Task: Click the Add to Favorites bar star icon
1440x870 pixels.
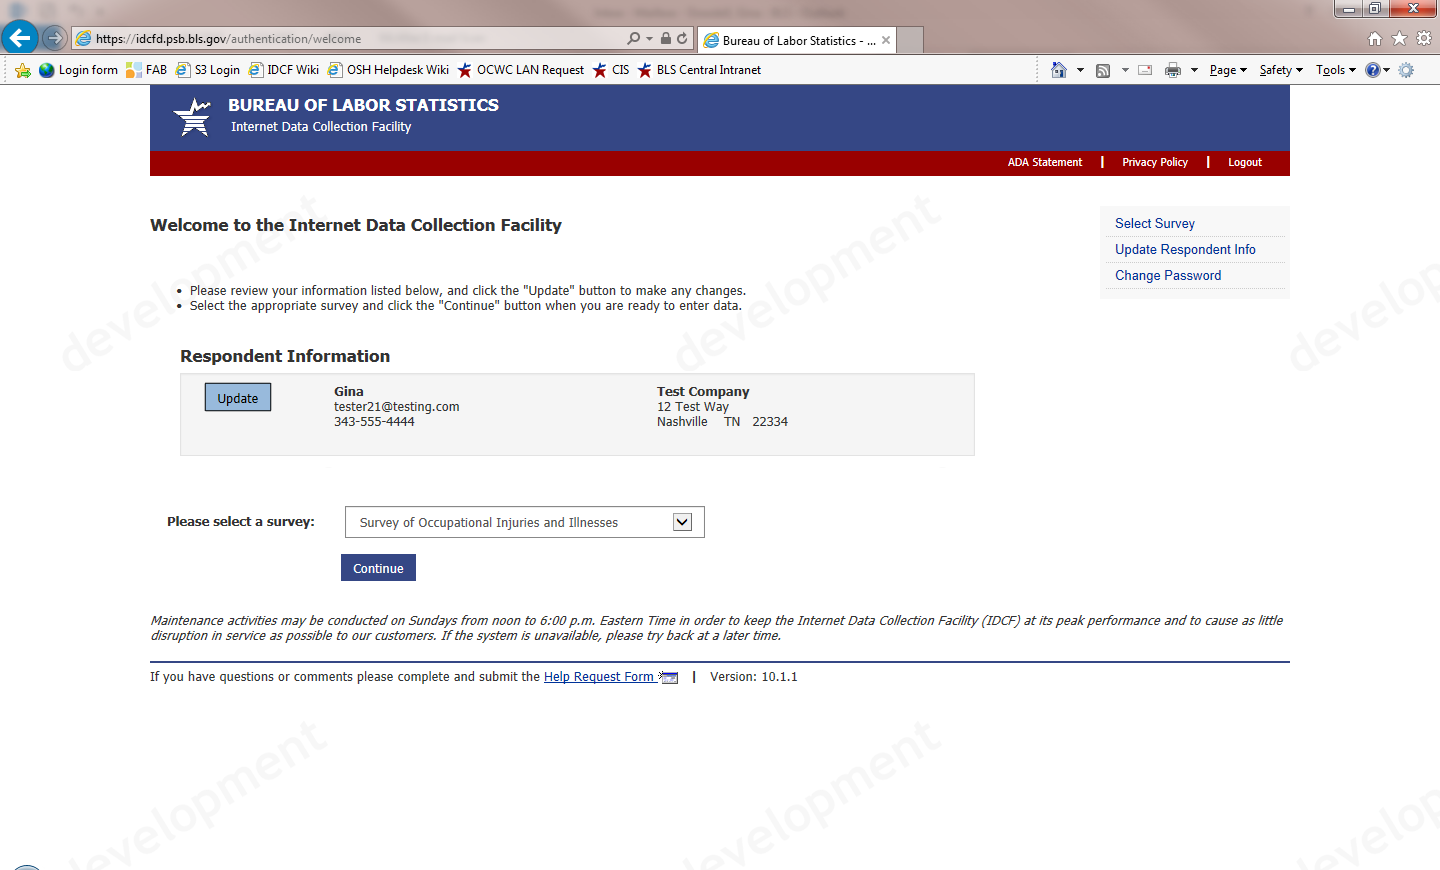Action: pos(23,70)
